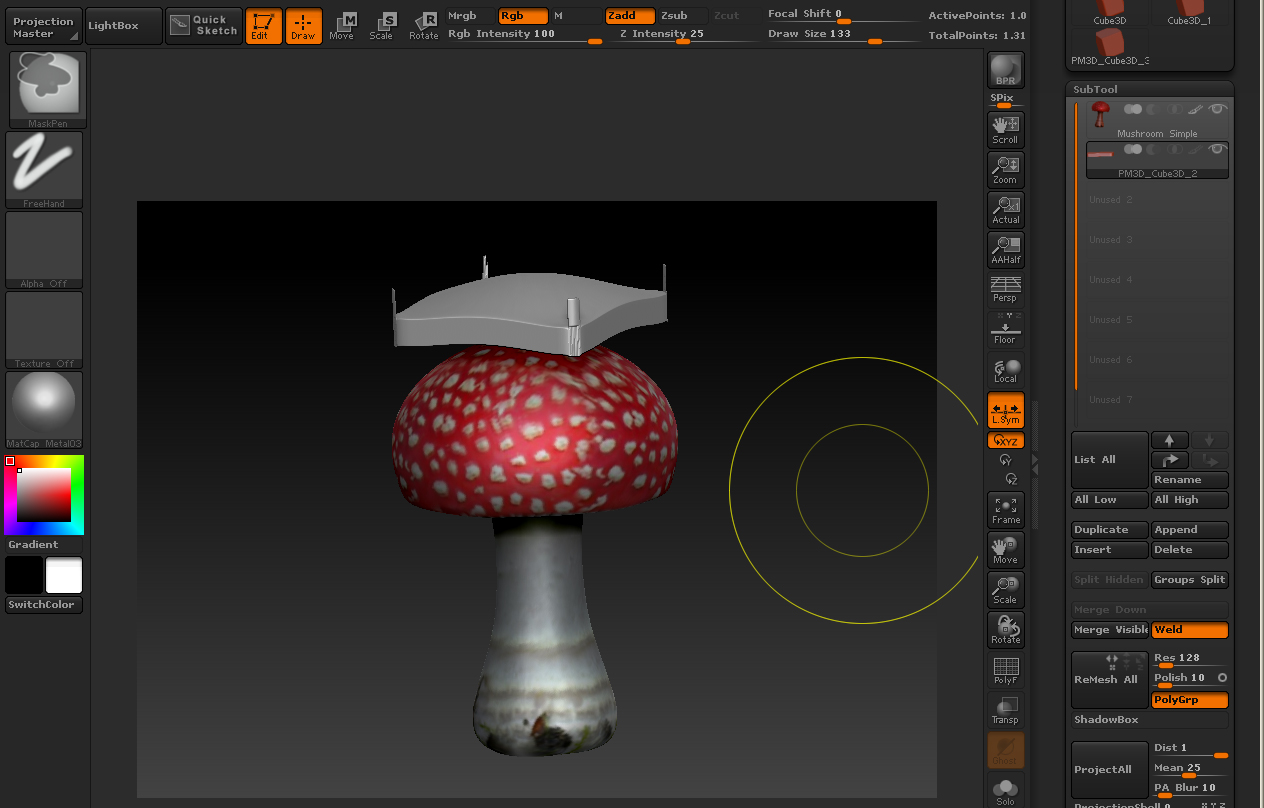Toggle XYZ rotation mode

[x=1006, y=440]
